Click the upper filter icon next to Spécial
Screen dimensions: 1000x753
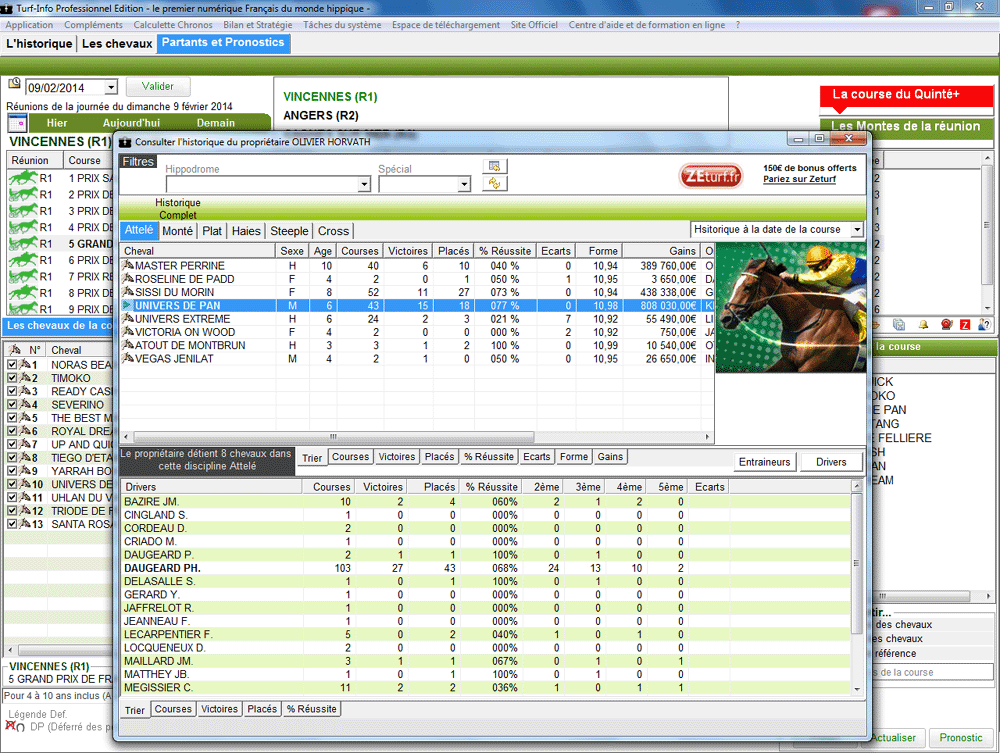[494, 166]
